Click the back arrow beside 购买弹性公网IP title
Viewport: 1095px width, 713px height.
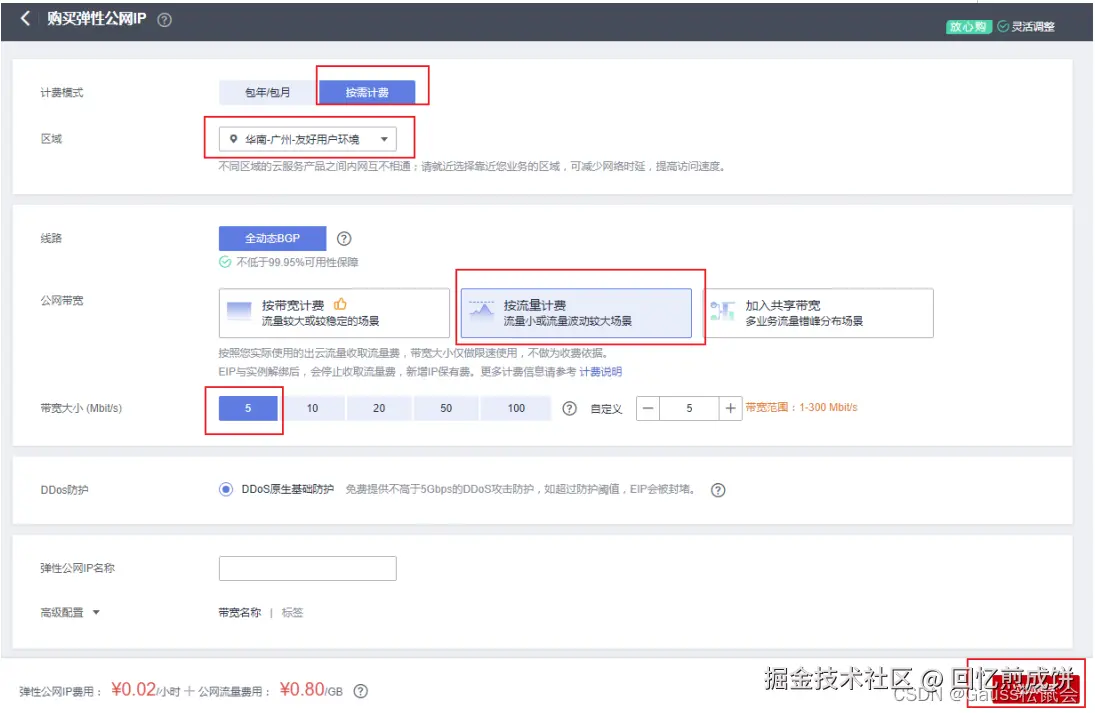click(24, 17)
